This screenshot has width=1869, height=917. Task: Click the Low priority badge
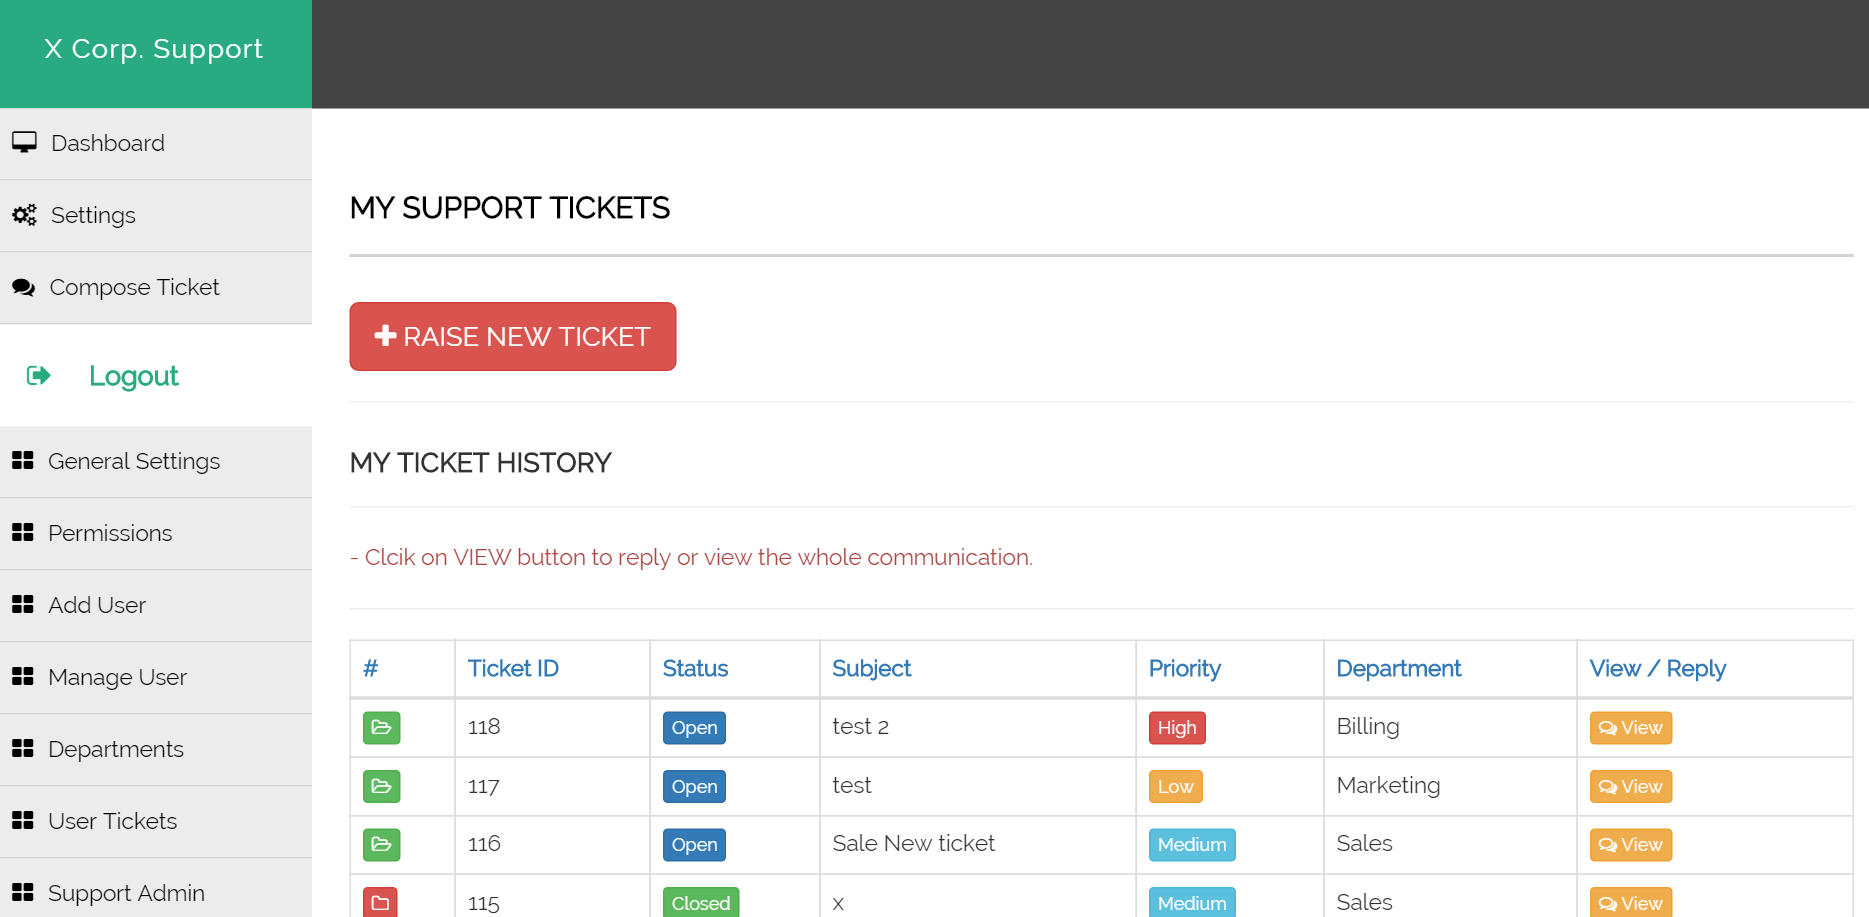pos(1175,786)
